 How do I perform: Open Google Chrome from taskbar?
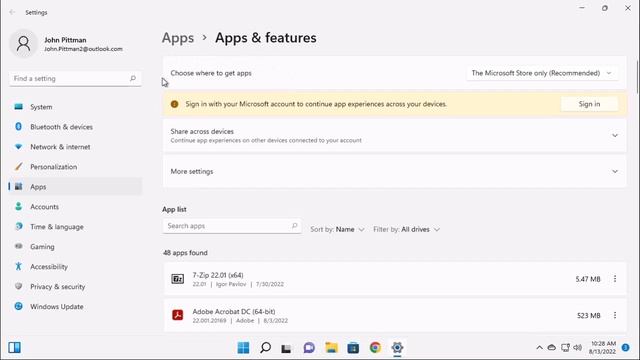pyautogui.click(x=375, y=347)
